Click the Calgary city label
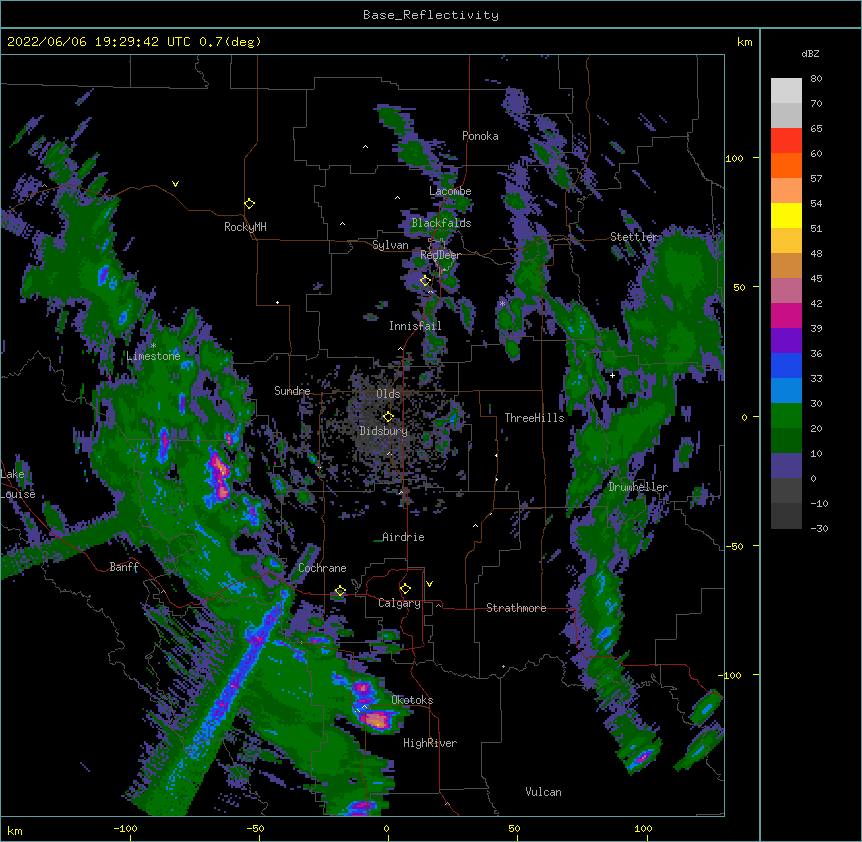 click(400, 603)
